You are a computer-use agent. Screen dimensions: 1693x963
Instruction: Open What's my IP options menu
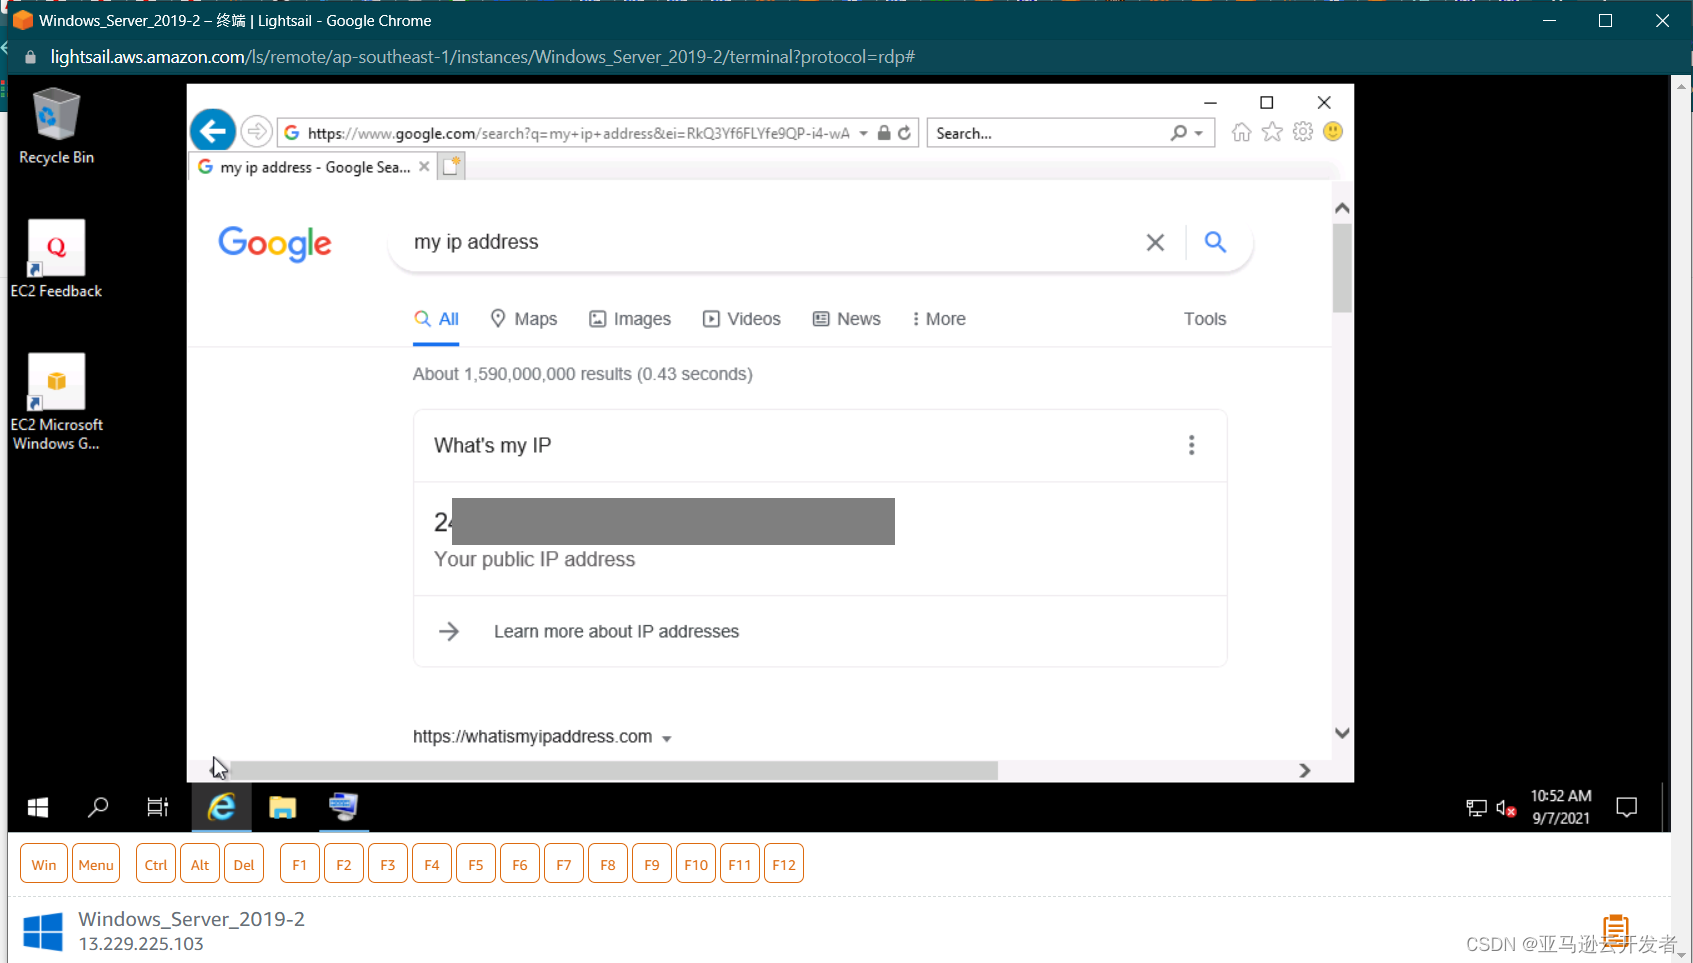pyautogui.click(x=1191, y=445)
